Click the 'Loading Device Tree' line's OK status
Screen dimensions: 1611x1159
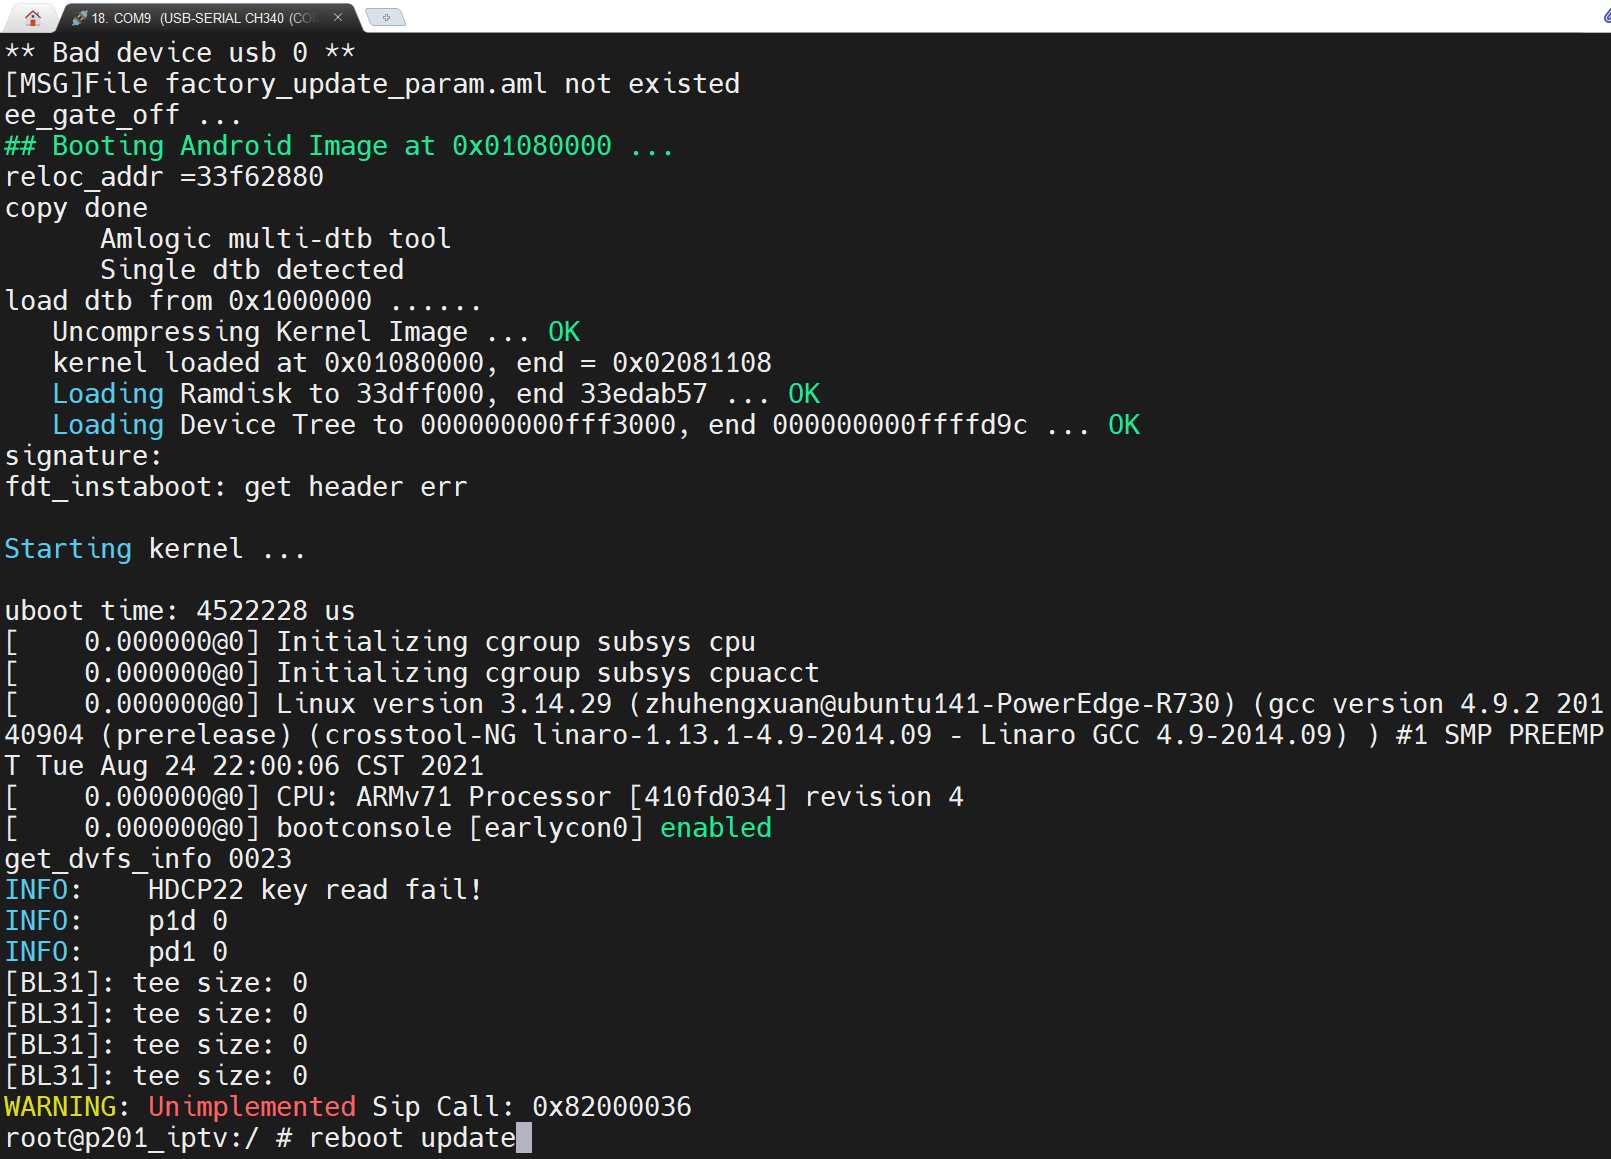click(1124, 425)
